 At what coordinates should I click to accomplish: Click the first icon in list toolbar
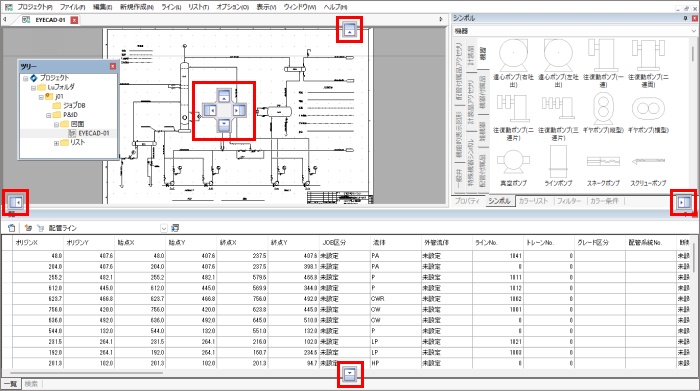coord(12,228)
